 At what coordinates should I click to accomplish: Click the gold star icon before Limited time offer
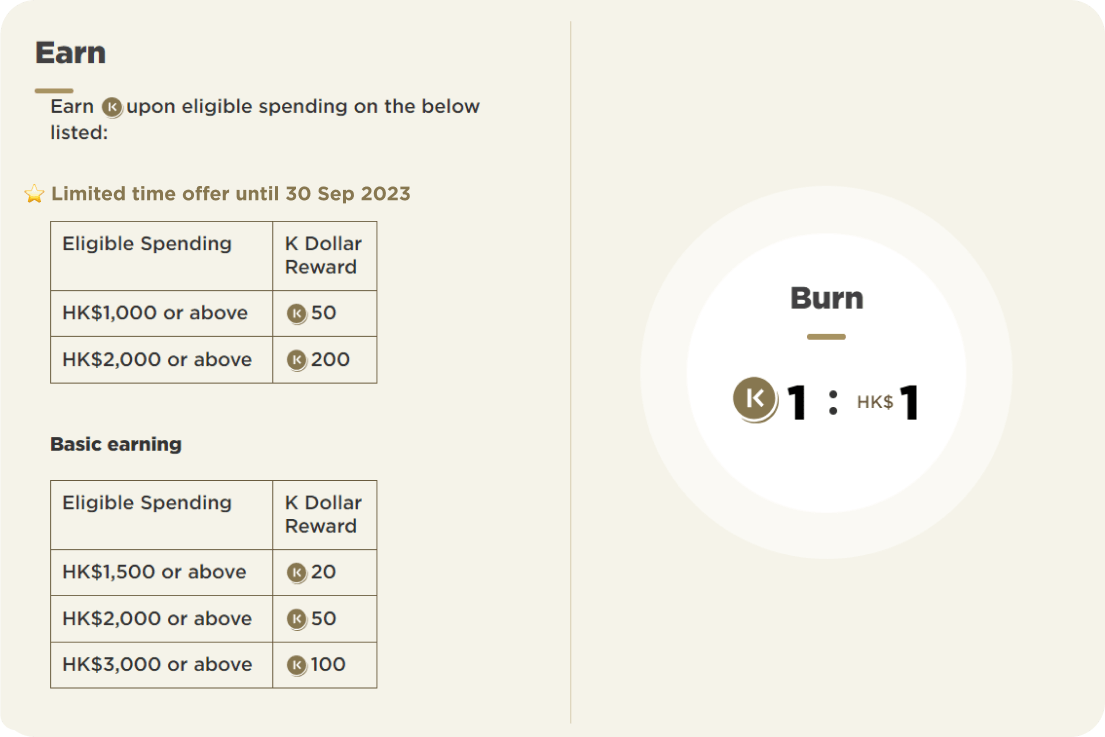tap(34, 193)
